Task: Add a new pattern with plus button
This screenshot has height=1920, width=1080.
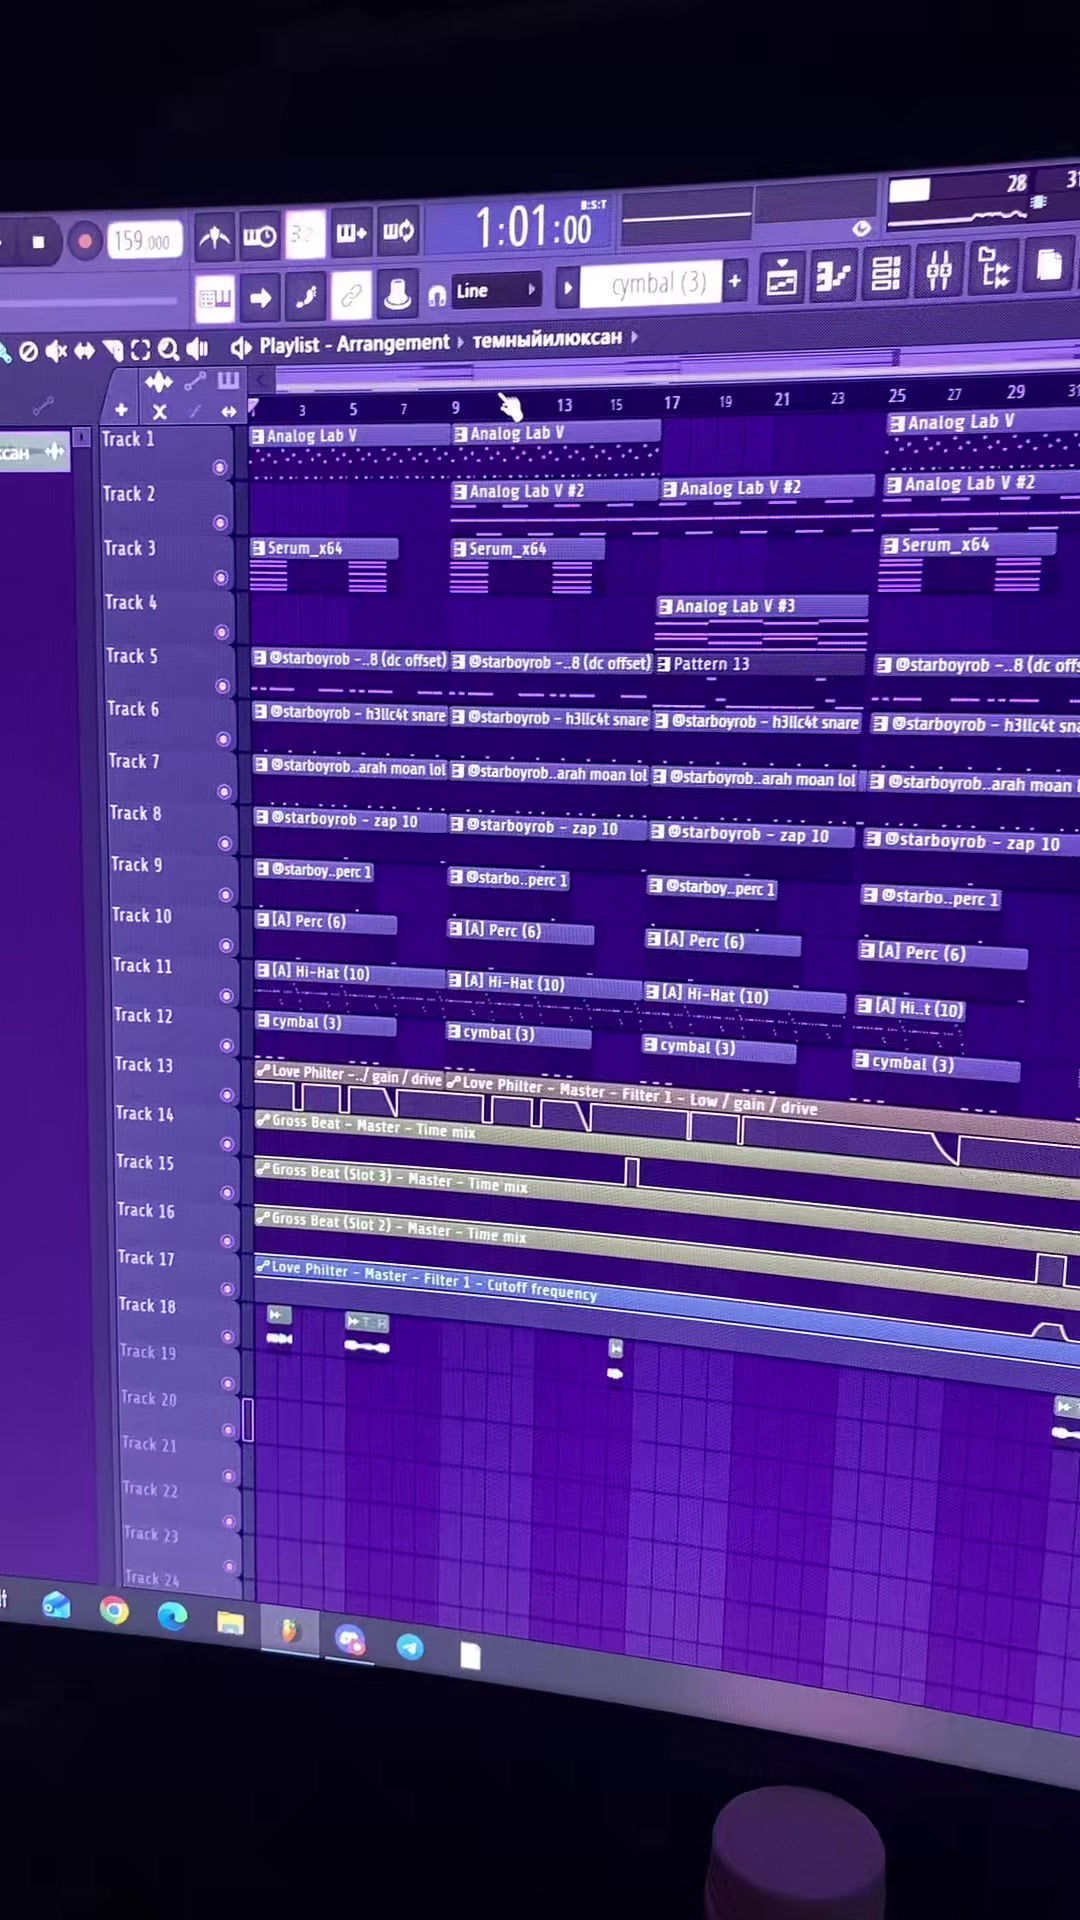Action: tap(735, 281)
